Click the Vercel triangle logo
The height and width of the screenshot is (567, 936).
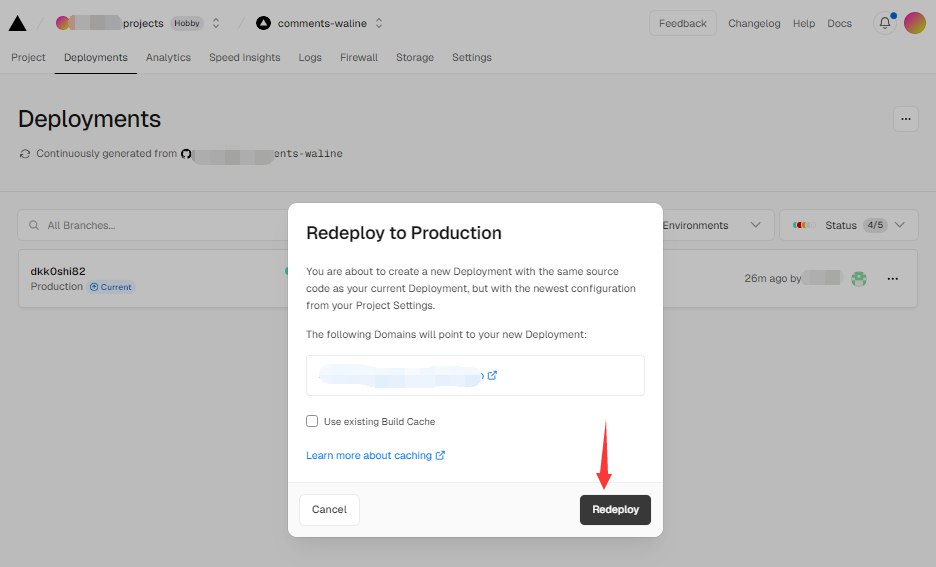pyautogui.click(x=17, y=23)
